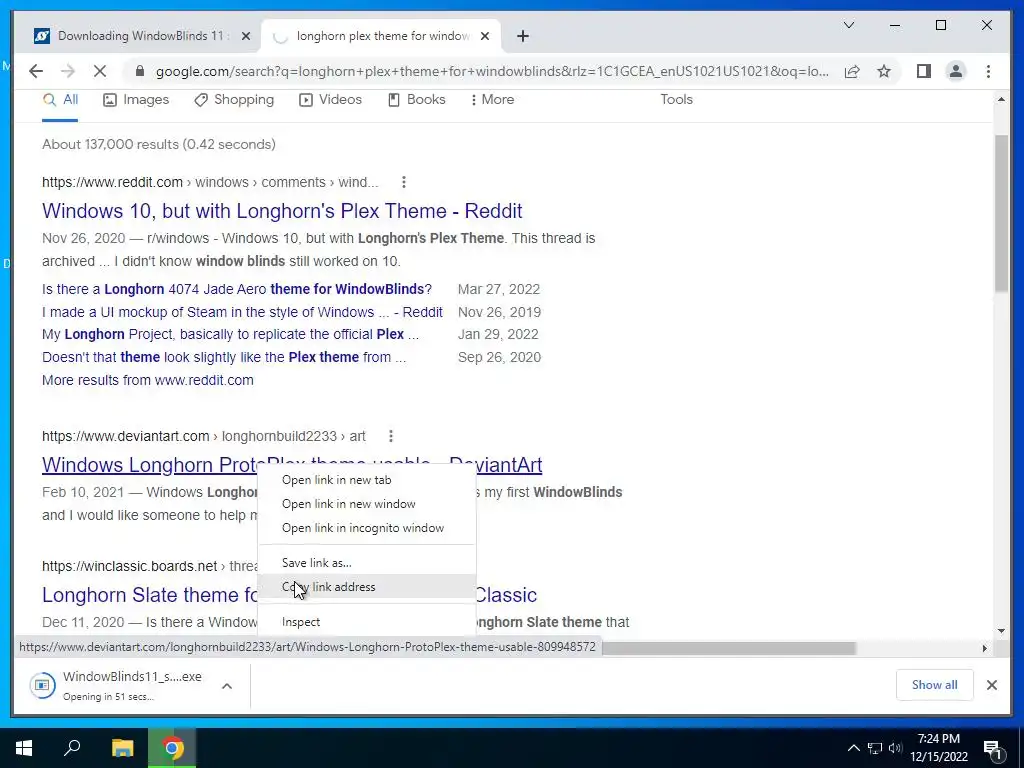Image resolution: width=1024 pixels, height=768 pixels.
Task: Open the My Longhorn Project sublink
Action: 231,334
